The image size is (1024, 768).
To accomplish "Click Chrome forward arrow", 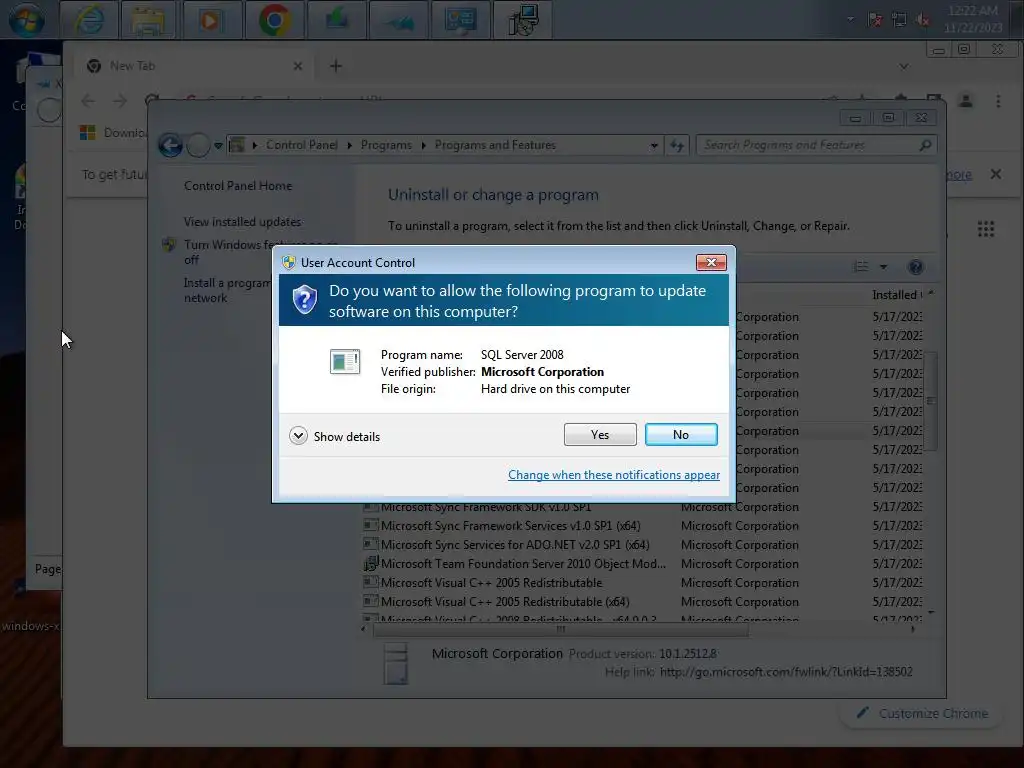I will [120, 101].
